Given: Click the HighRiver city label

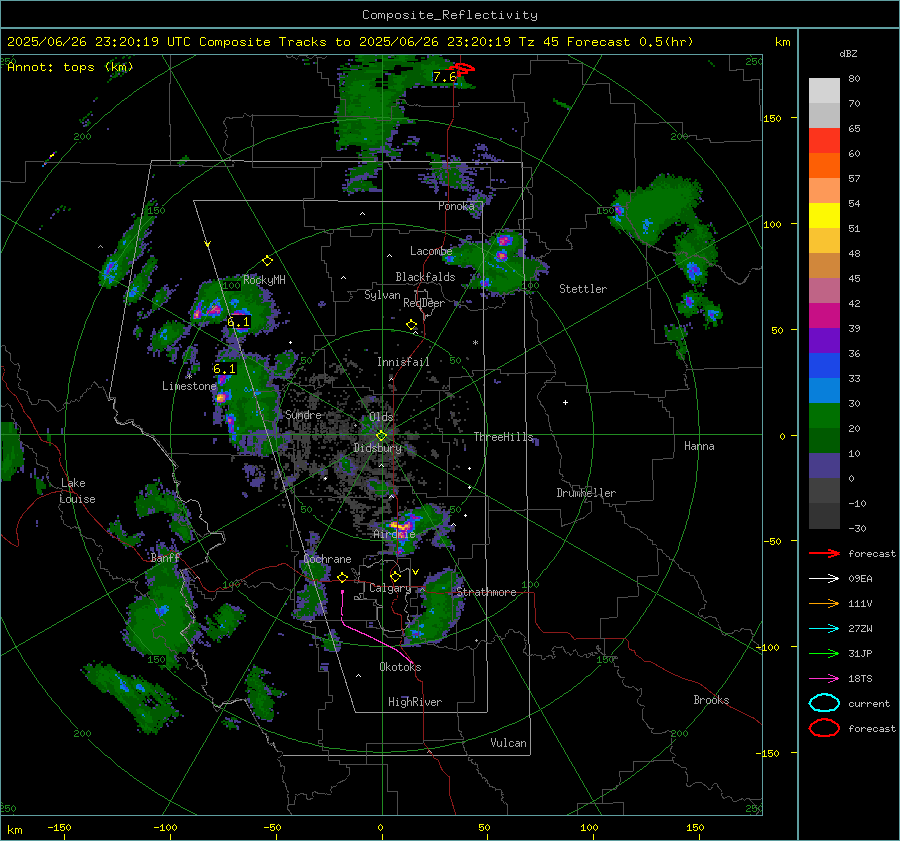Looking at the screenshot, I should 415,702.
